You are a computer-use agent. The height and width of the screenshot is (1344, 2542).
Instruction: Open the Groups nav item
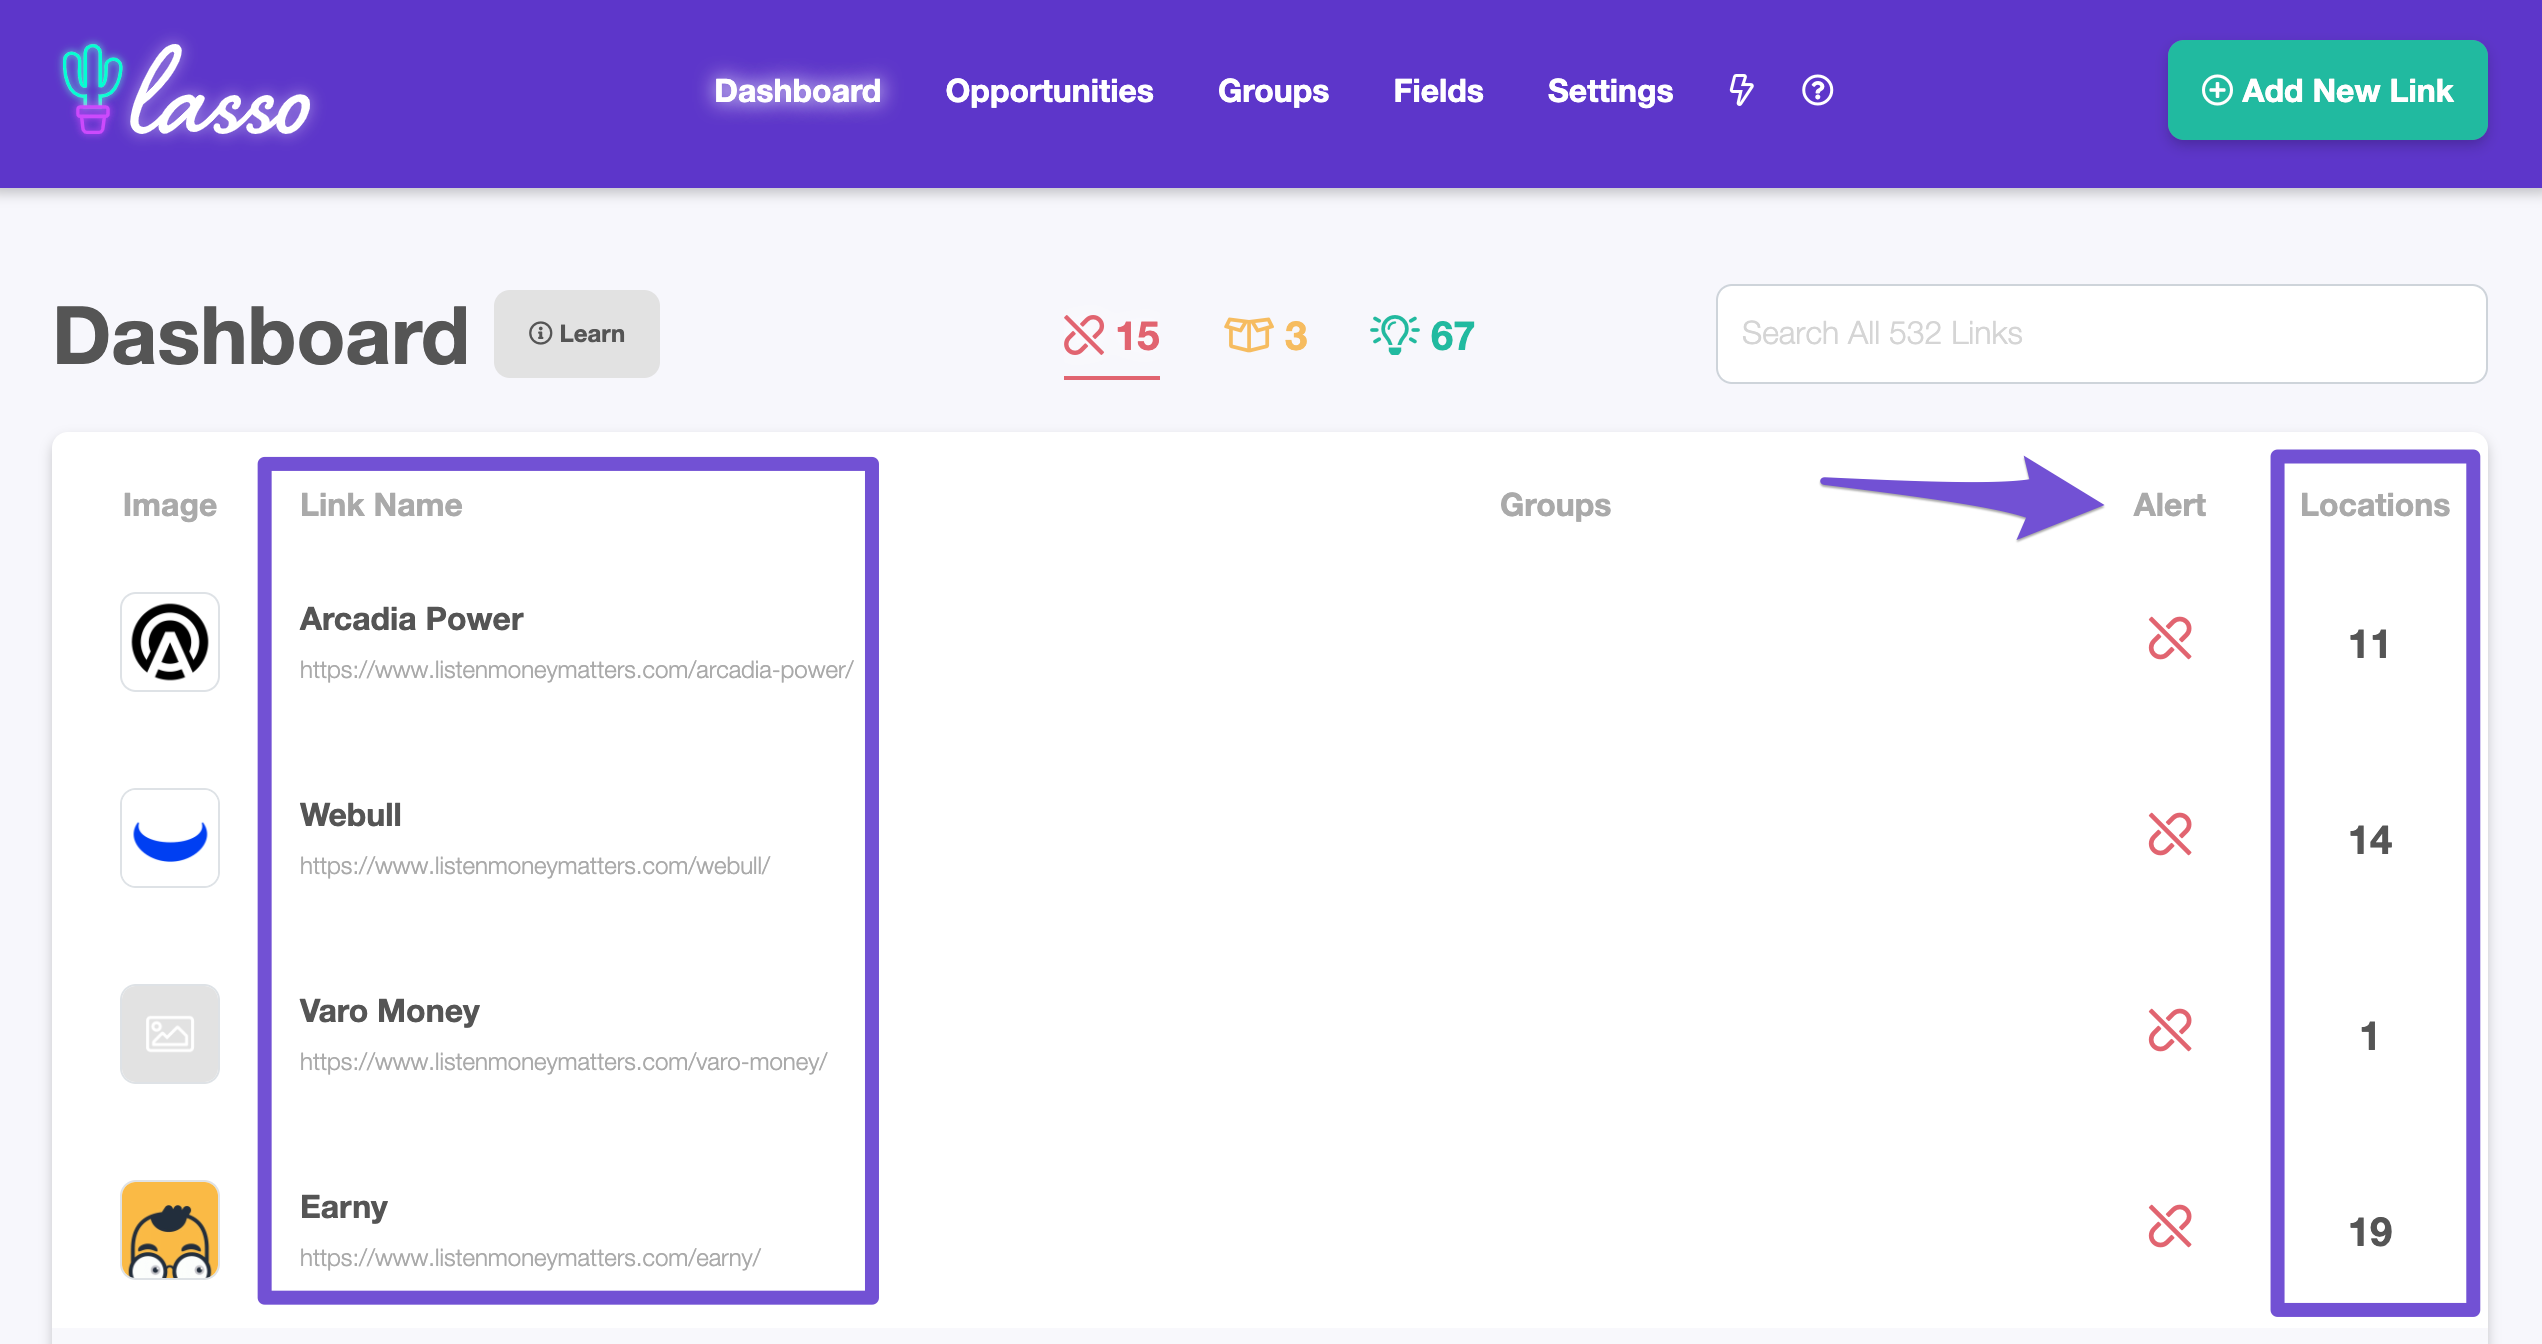coord(1273,91)
